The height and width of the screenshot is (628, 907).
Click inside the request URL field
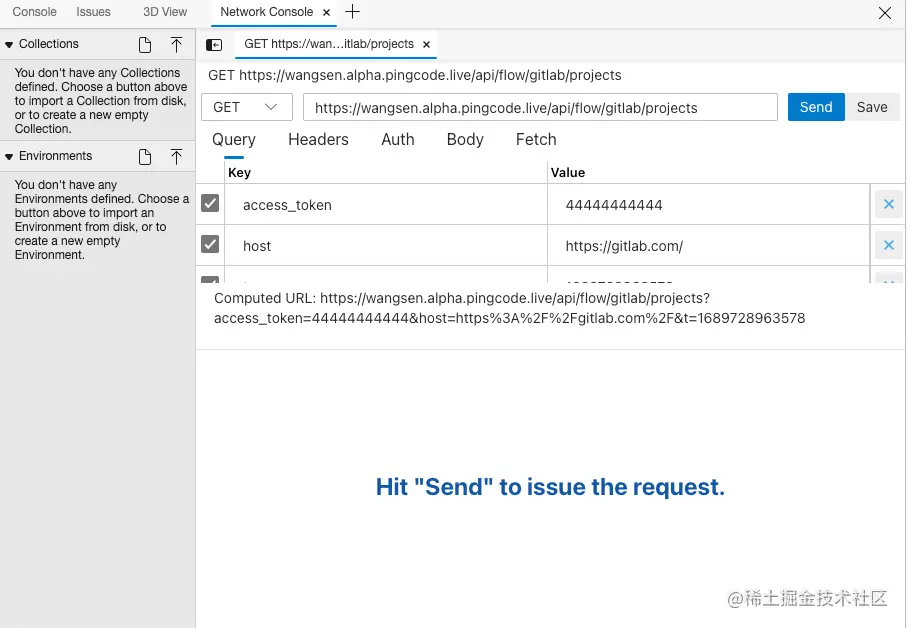(540, 107)
